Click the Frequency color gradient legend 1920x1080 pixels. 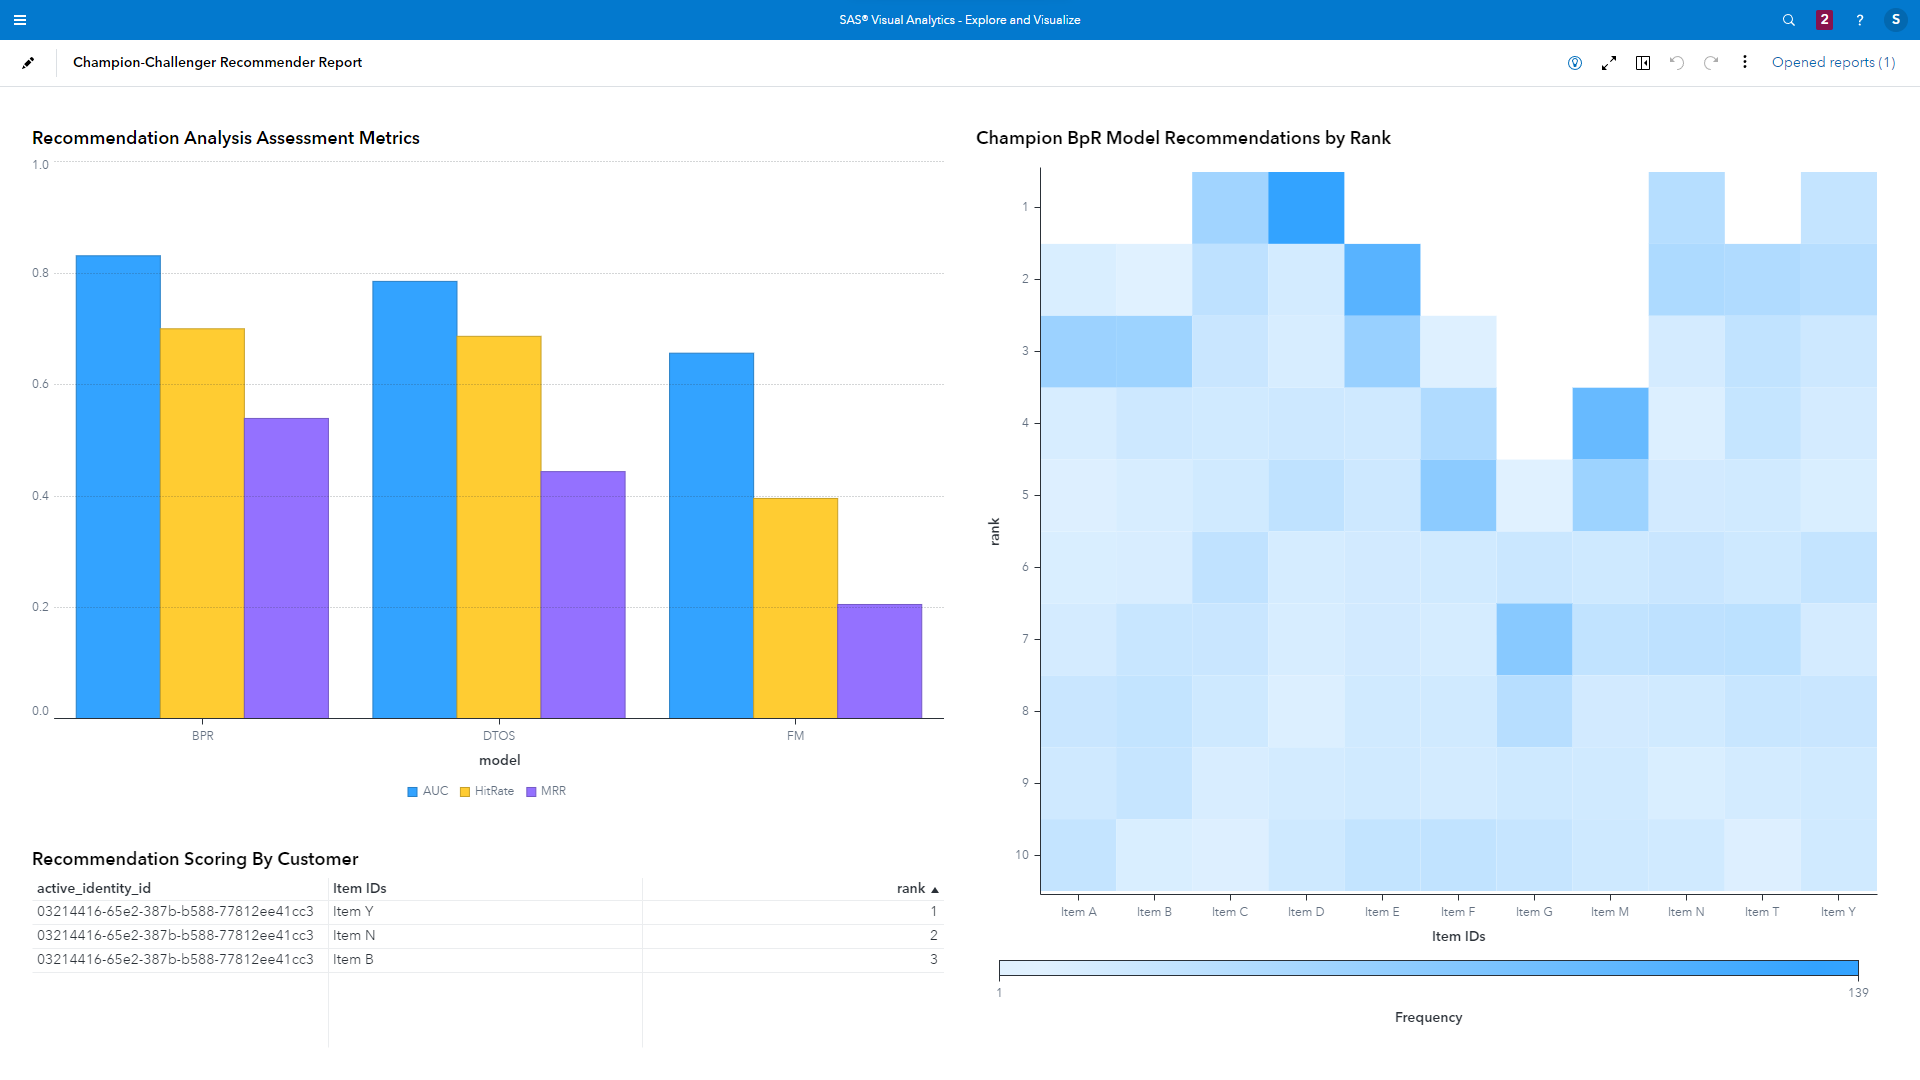pyautogui.click(x=1428, y=967)
